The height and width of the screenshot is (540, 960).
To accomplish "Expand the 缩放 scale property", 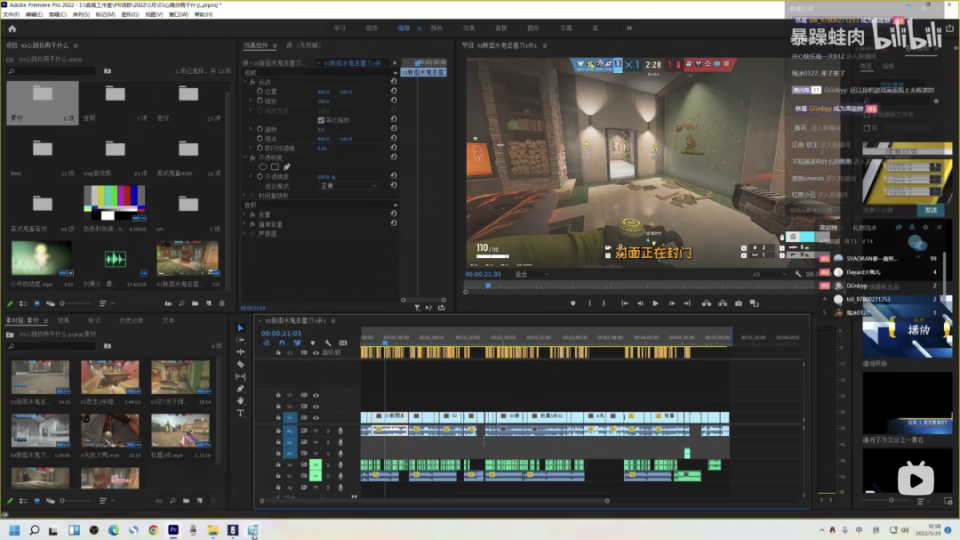I will [250, 101].
